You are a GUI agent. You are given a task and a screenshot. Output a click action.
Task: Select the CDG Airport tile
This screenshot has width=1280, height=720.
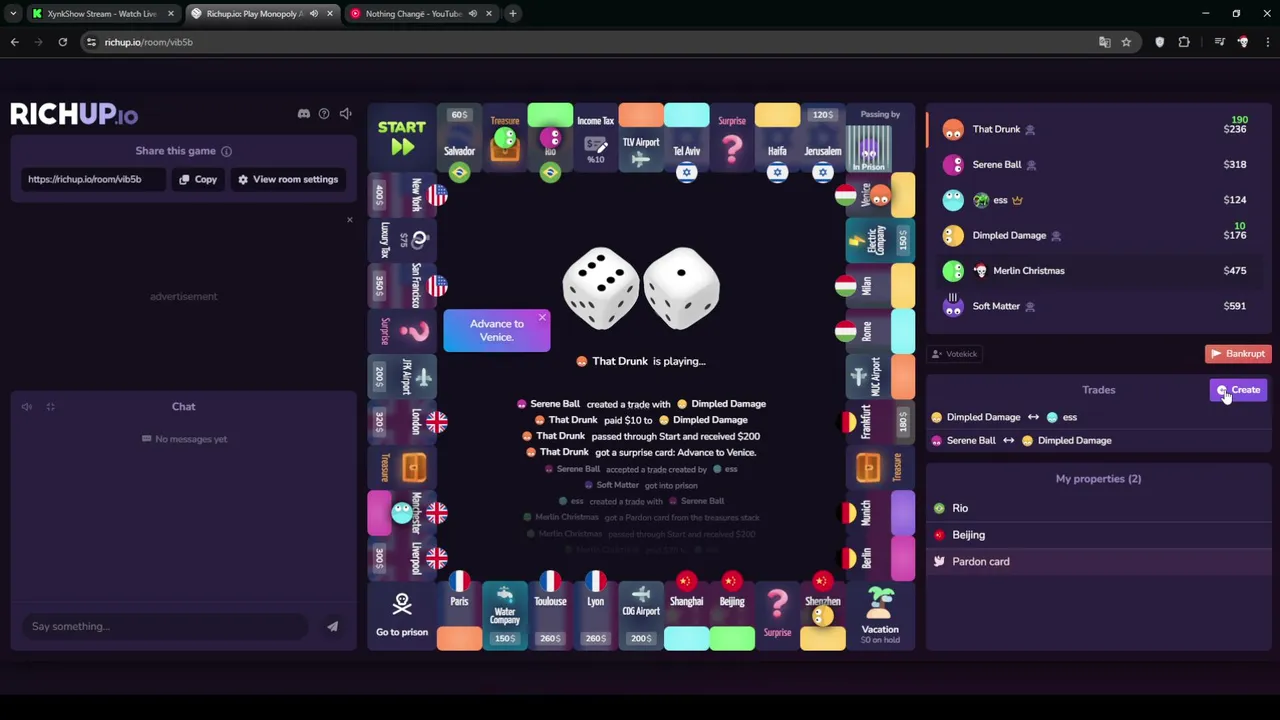[641, 616]
